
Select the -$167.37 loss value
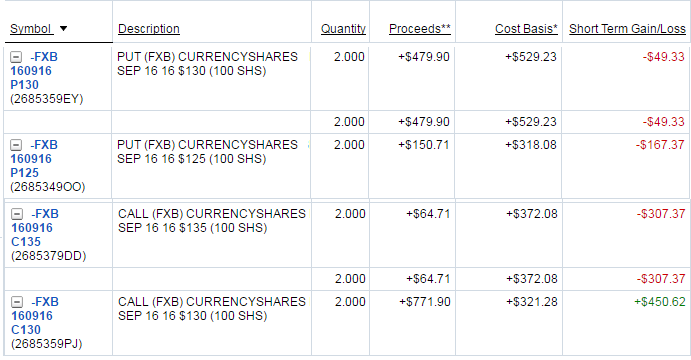660,145
